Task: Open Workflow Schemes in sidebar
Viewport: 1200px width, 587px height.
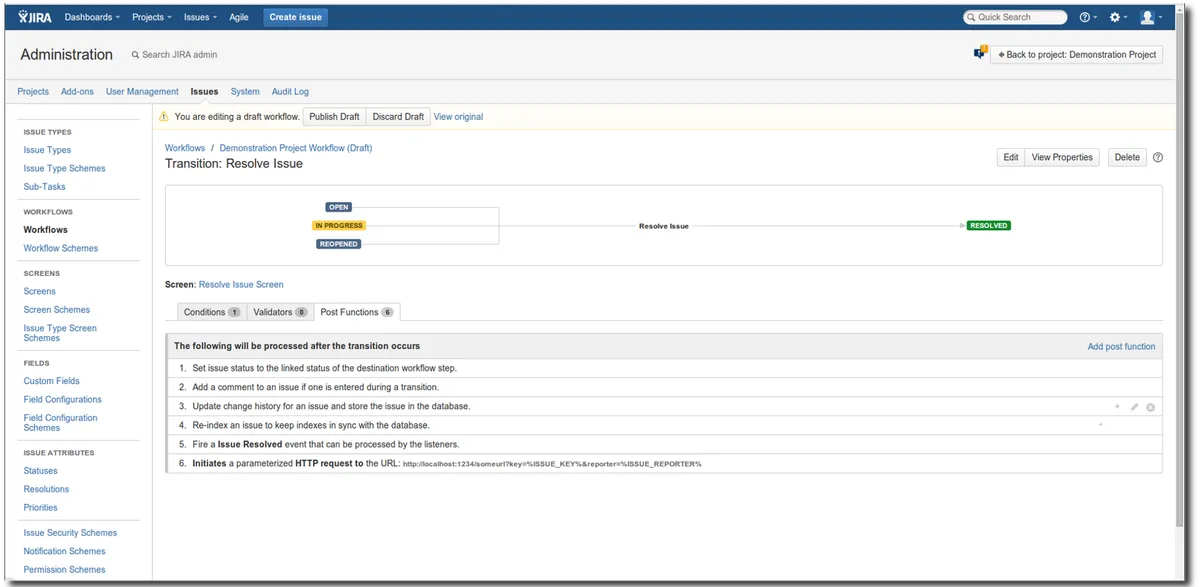Action: pyautogui.click(x=61, y=248)
